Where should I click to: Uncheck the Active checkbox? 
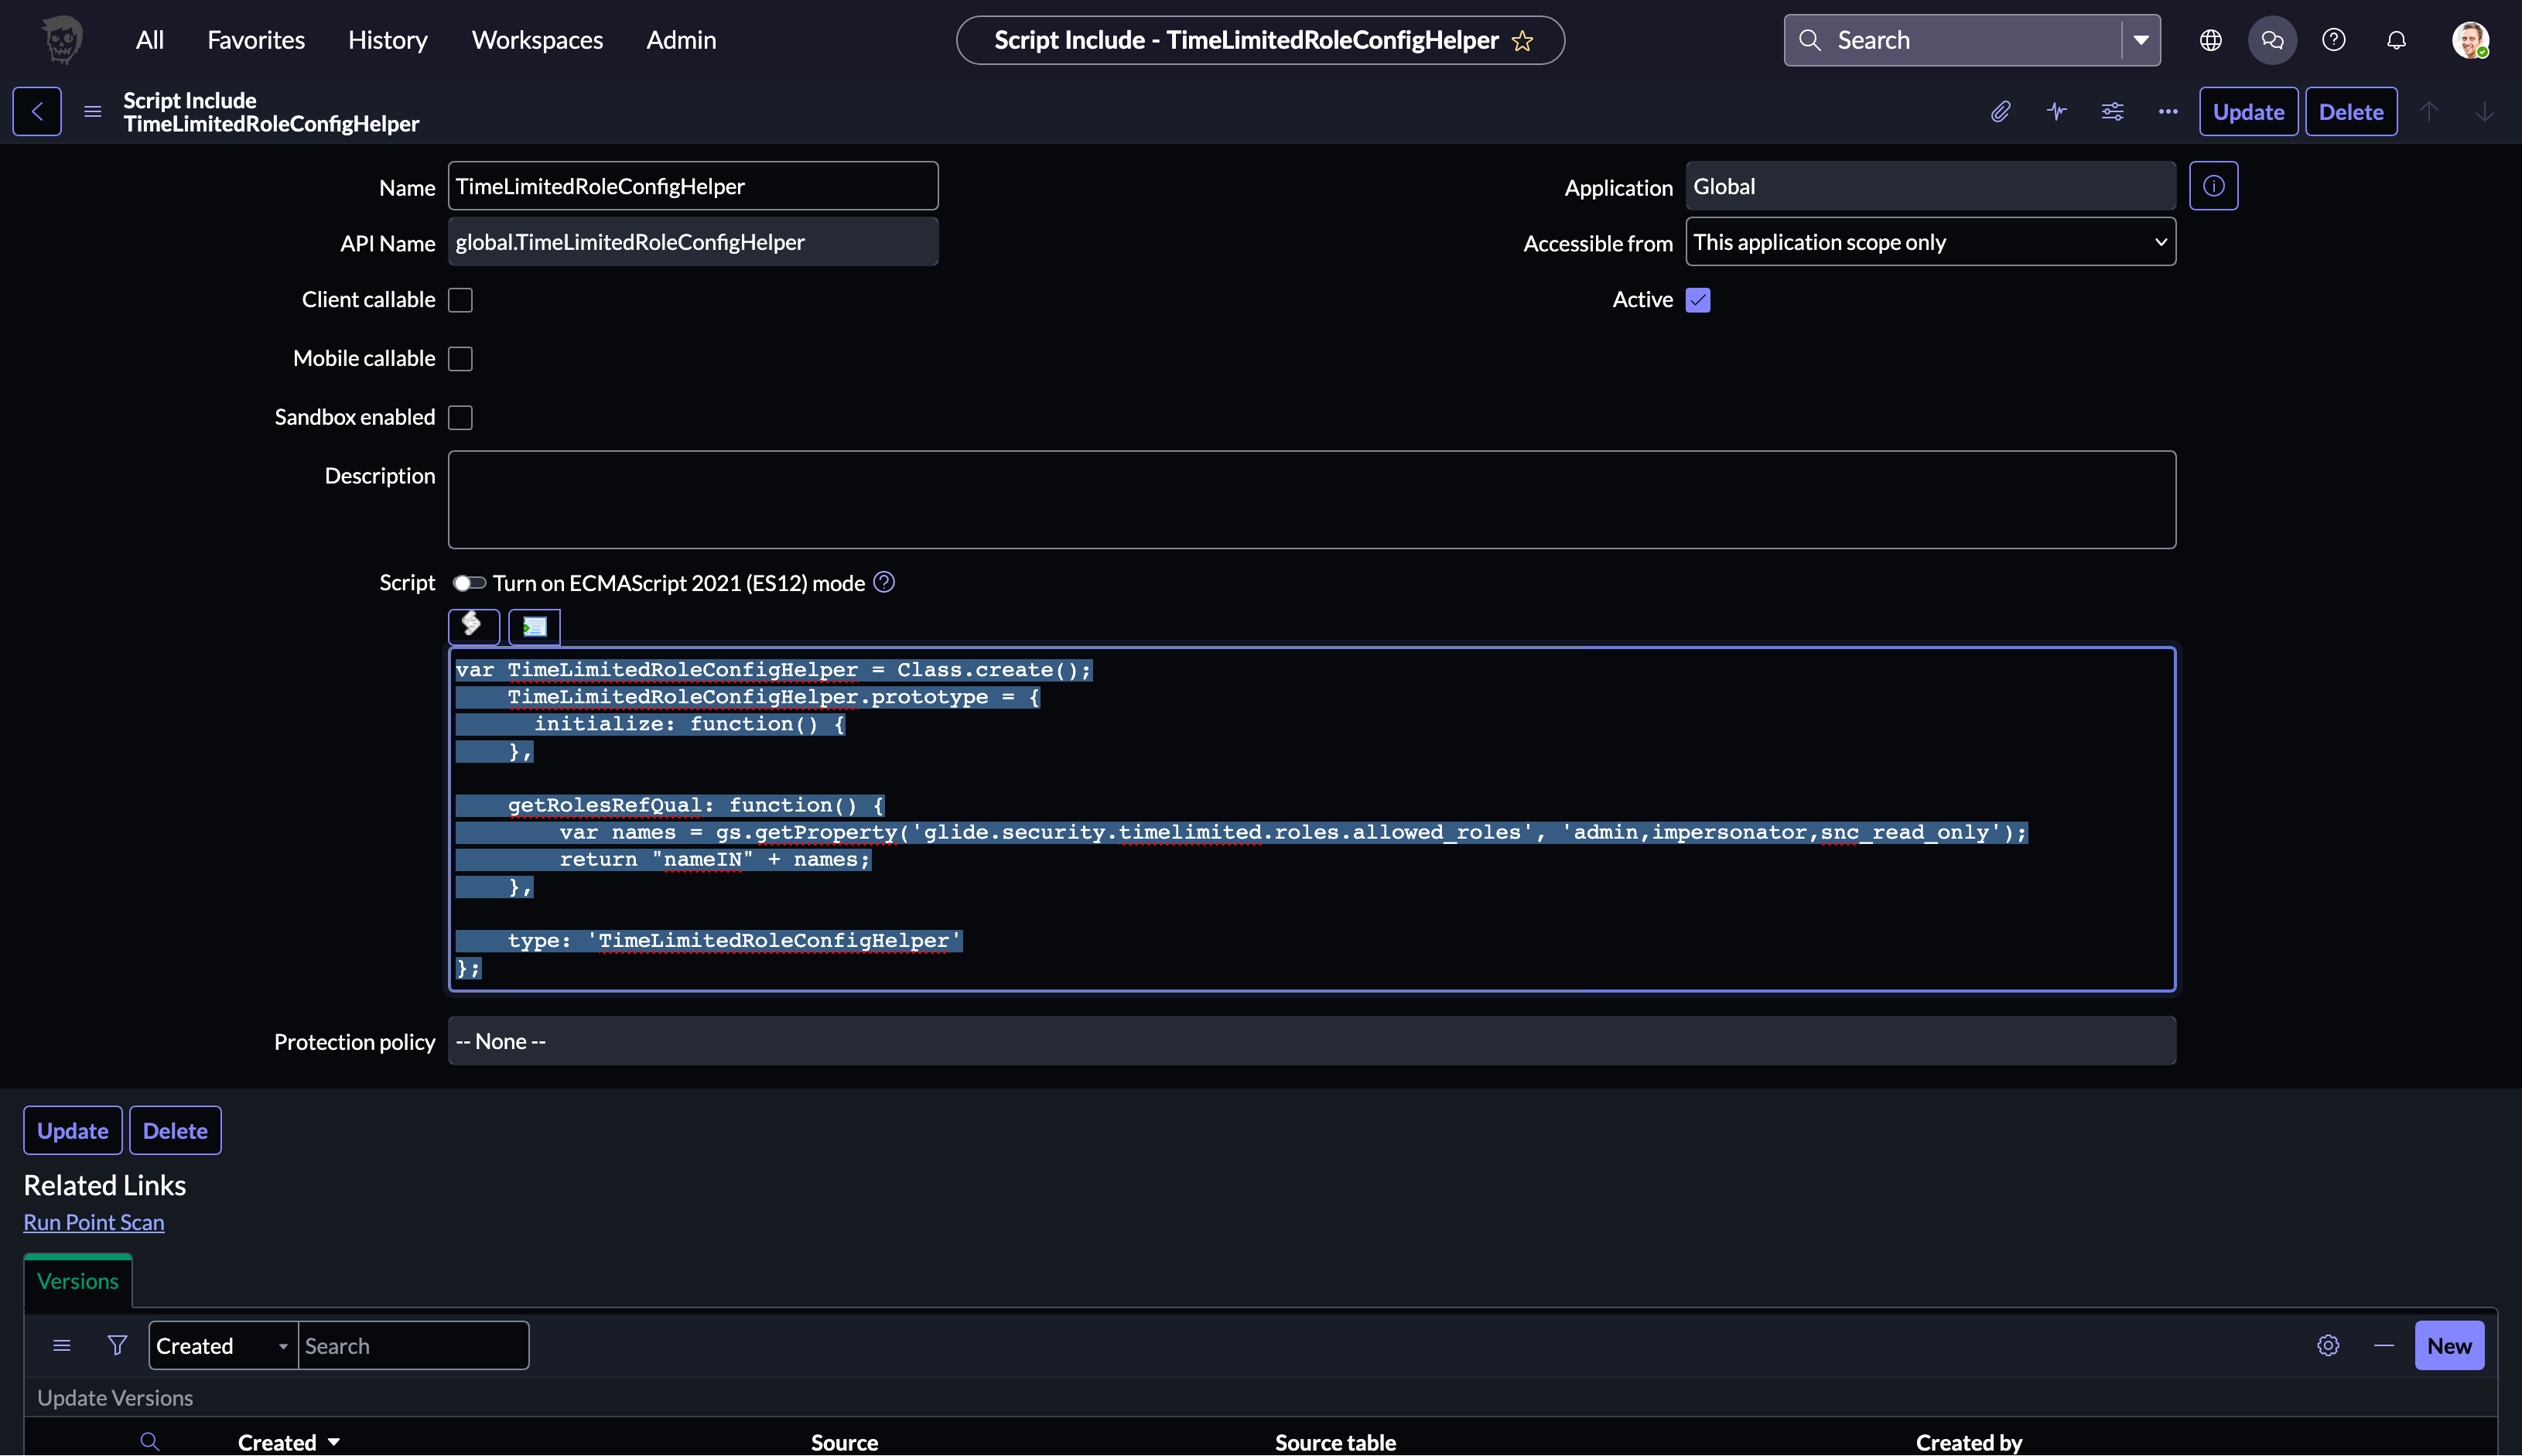coord(1697,300)
